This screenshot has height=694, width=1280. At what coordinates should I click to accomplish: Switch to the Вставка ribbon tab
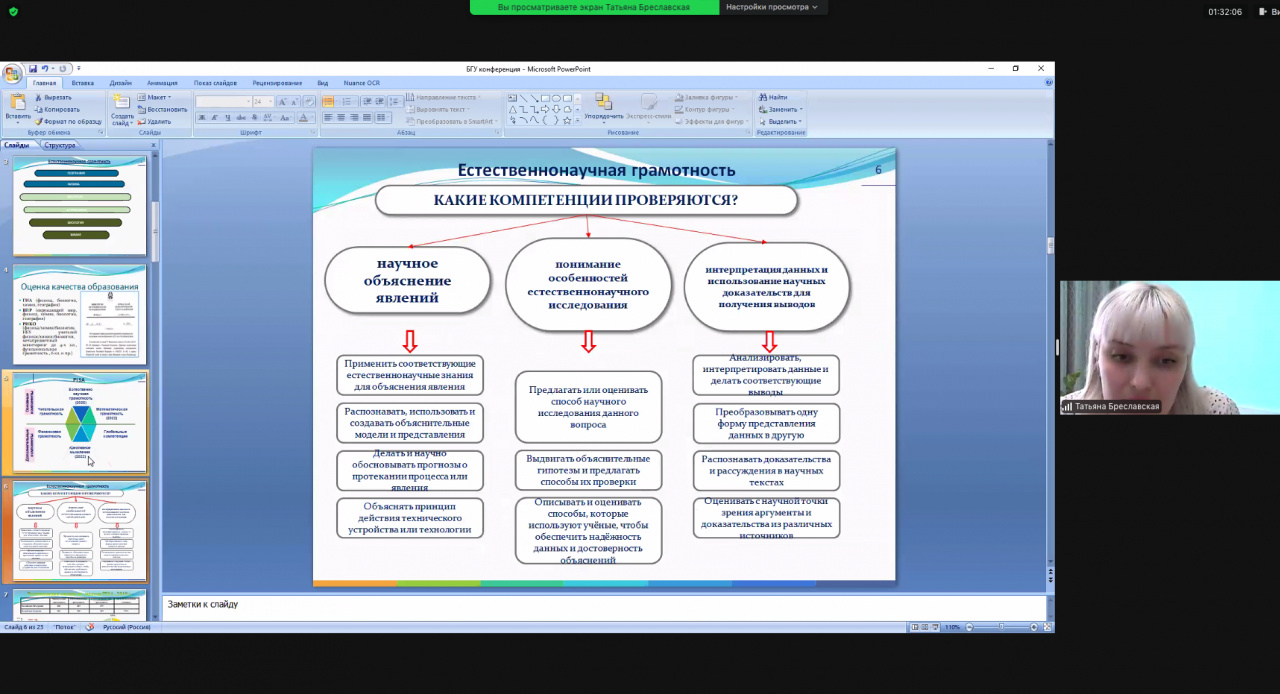83,83
